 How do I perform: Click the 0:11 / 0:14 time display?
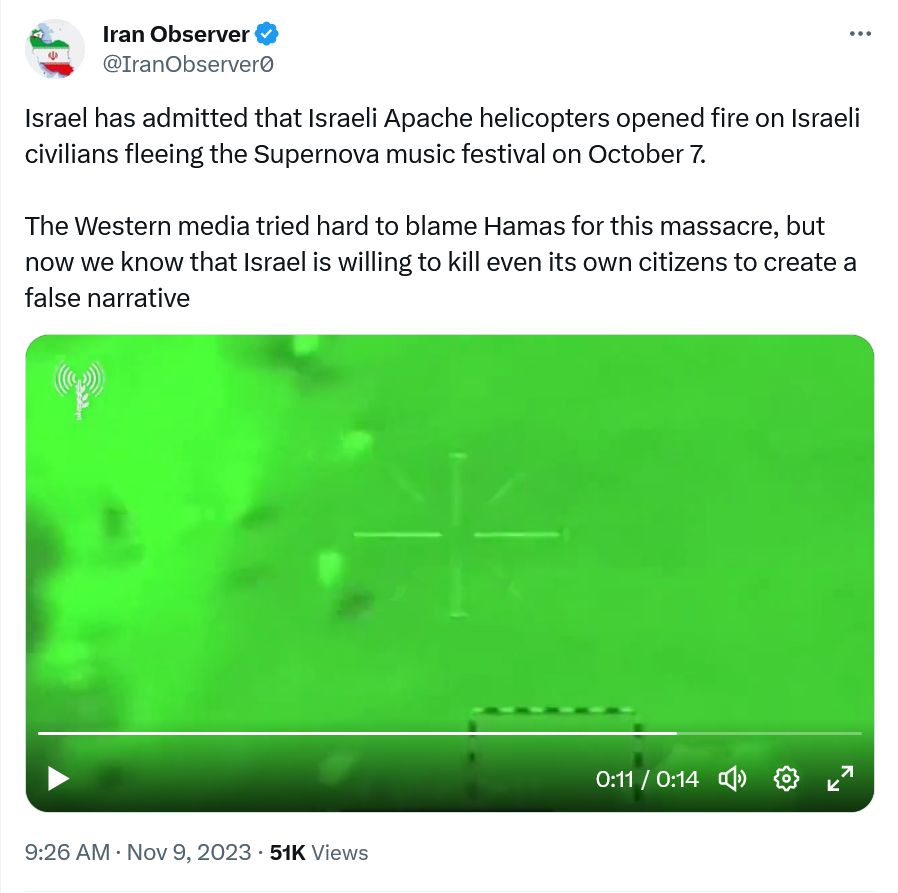click(647, 779)
